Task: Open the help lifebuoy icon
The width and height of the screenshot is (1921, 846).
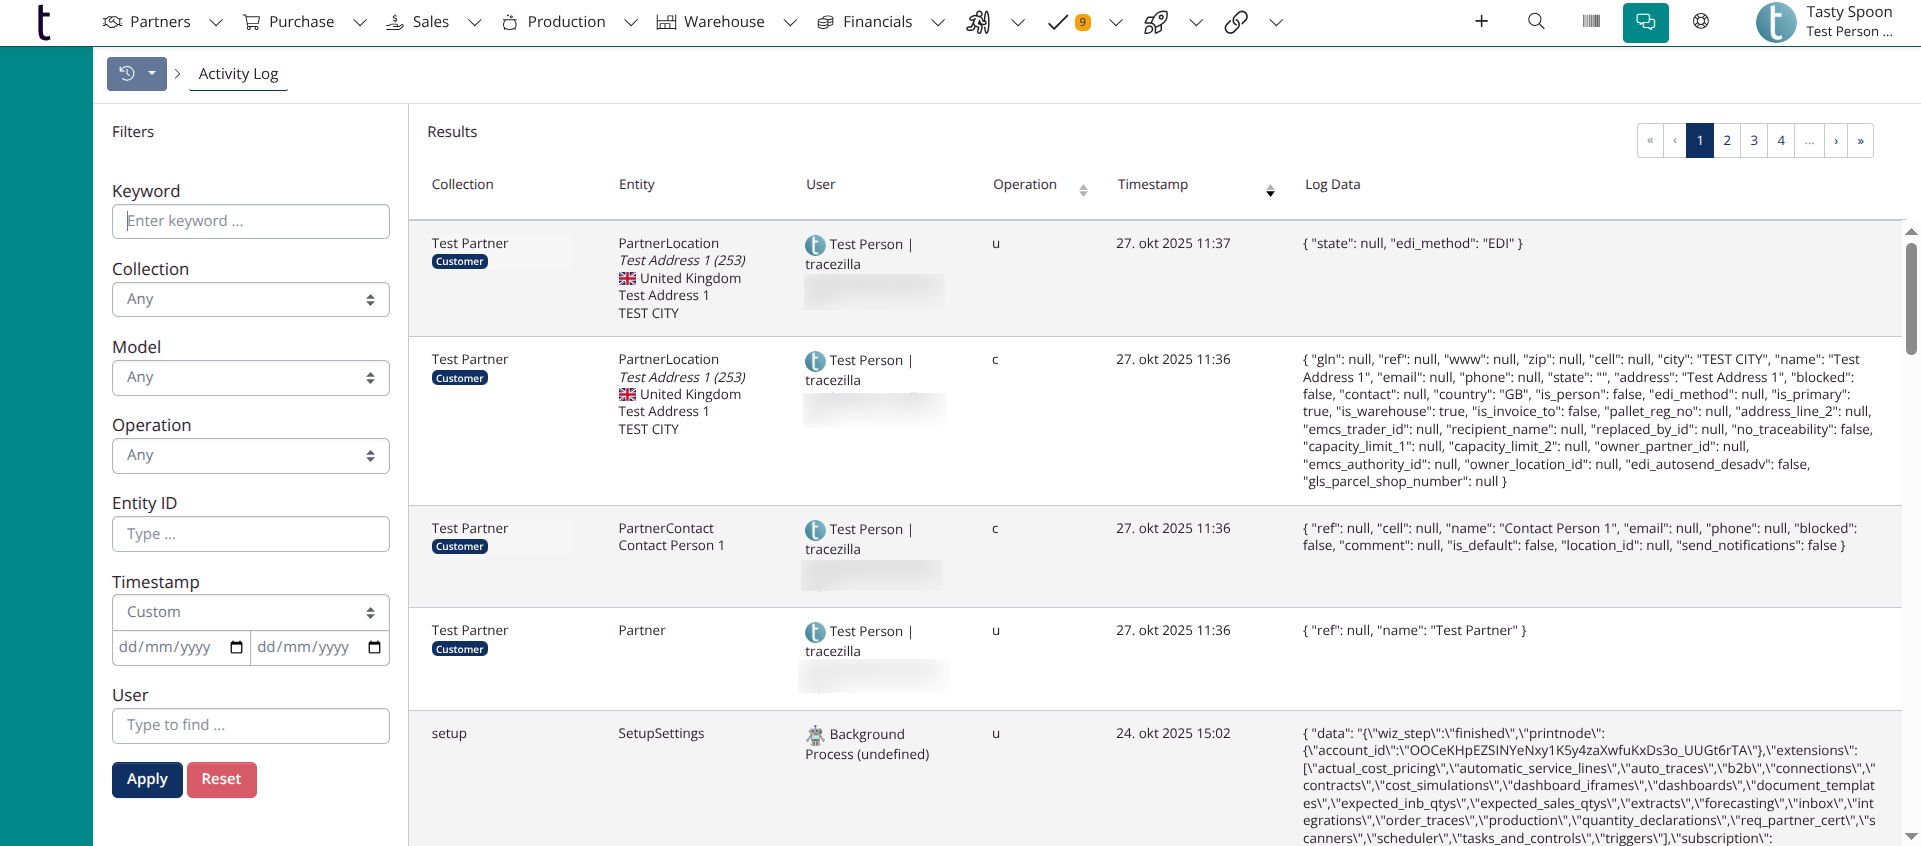Action: [1700, 21]
